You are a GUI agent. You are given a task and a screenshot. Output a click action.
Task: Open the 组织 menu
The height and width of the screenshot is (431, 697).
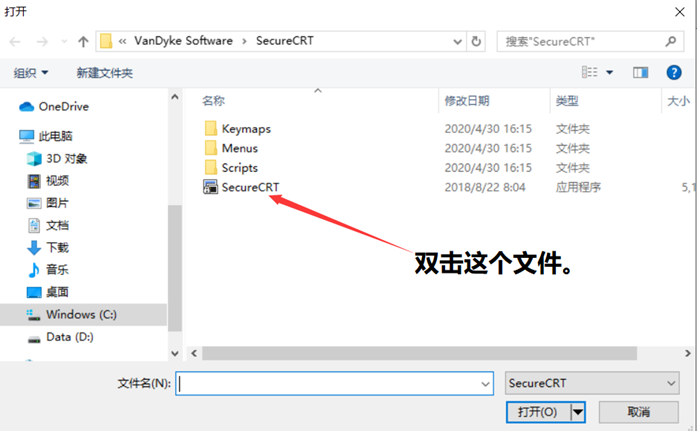click(x=31, y=72)
